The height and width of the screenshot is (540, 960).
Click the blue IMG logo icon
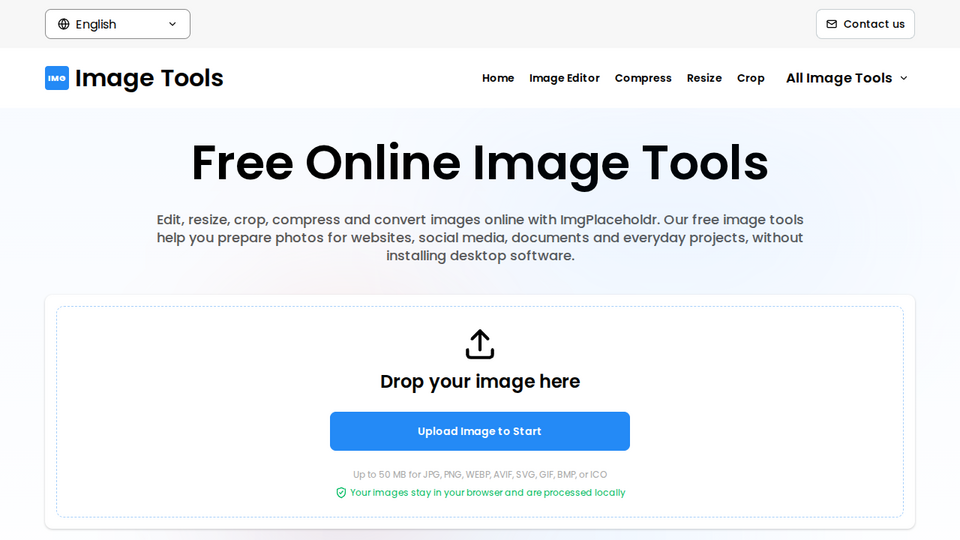[57, 78]
